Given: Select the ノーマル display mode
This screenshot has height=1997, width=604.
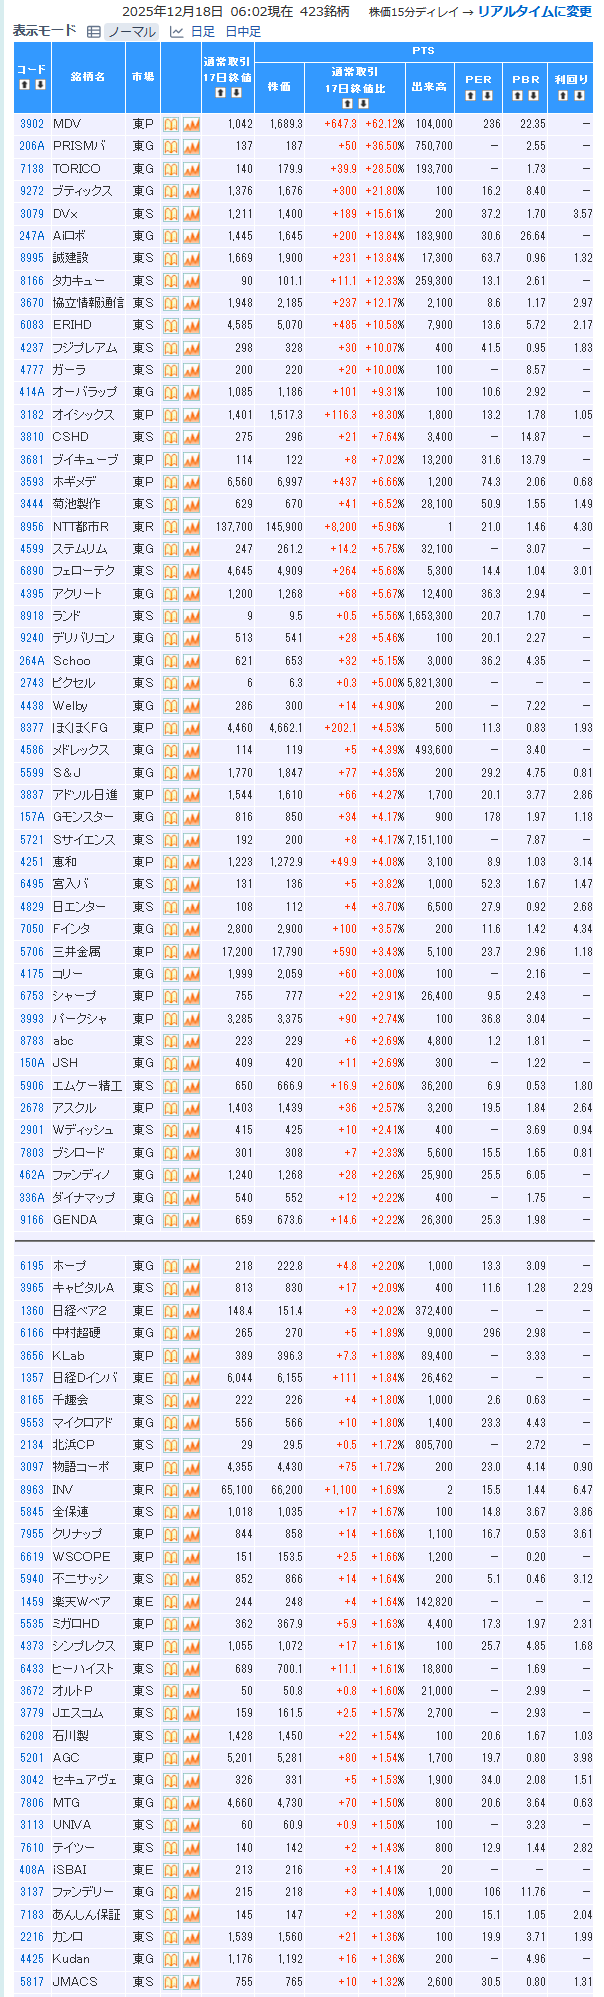Looking at the screenshot, I should [131, 31].
